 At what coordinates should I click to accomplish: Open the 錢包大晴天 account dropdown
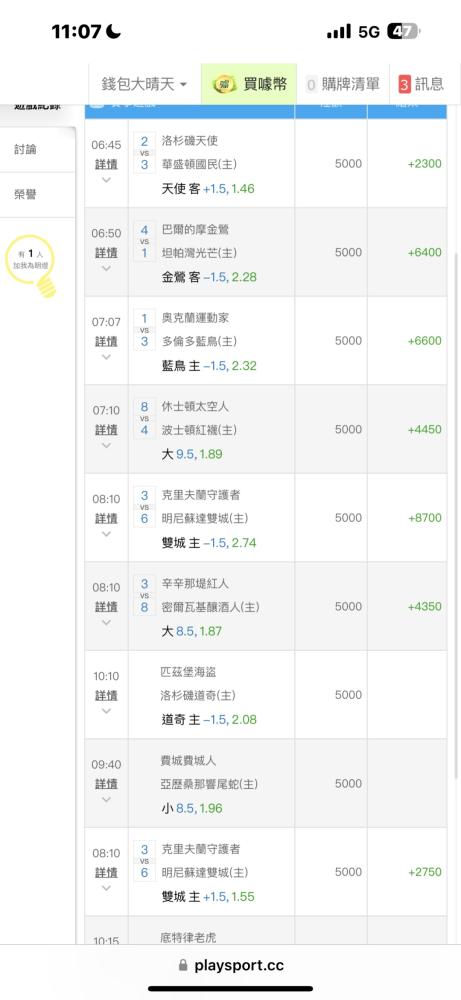tap(144, 84)
